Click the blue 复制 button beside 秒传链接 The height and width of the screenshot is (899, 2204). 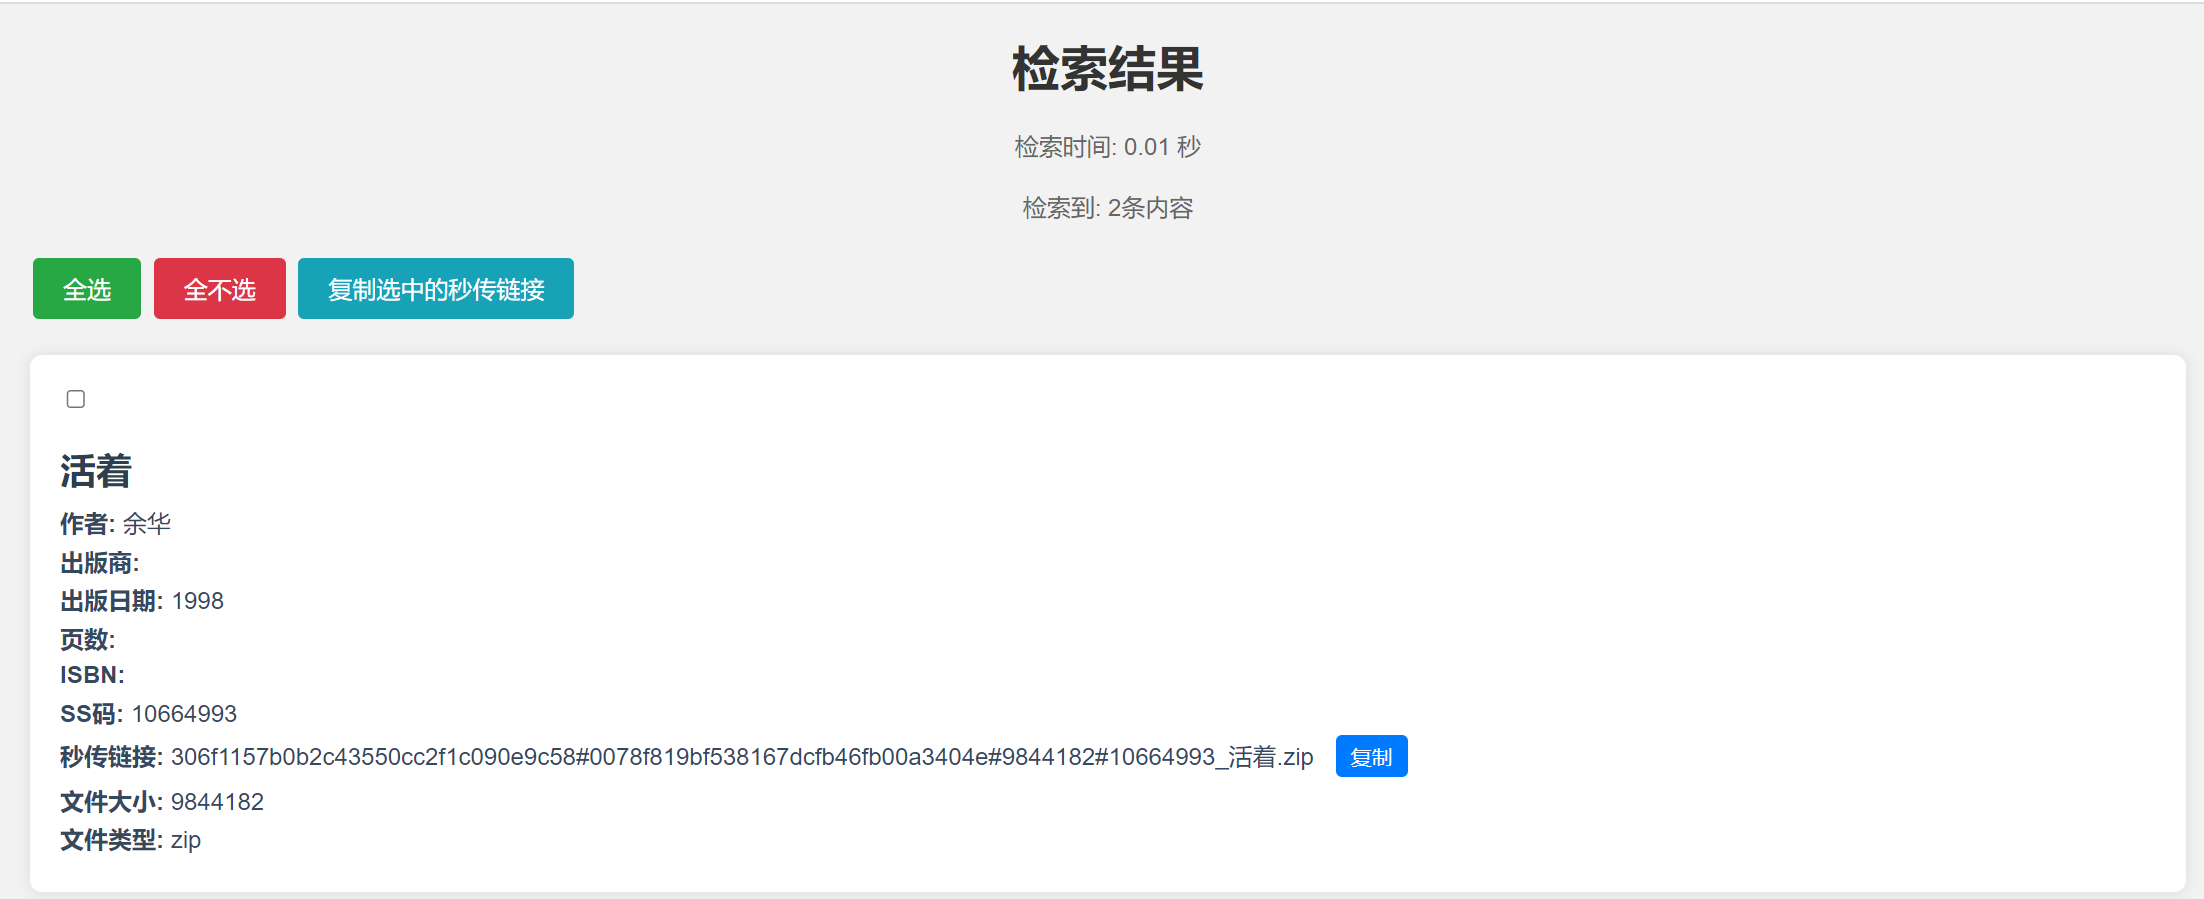pyautogui.click(x=1371, y=757)
